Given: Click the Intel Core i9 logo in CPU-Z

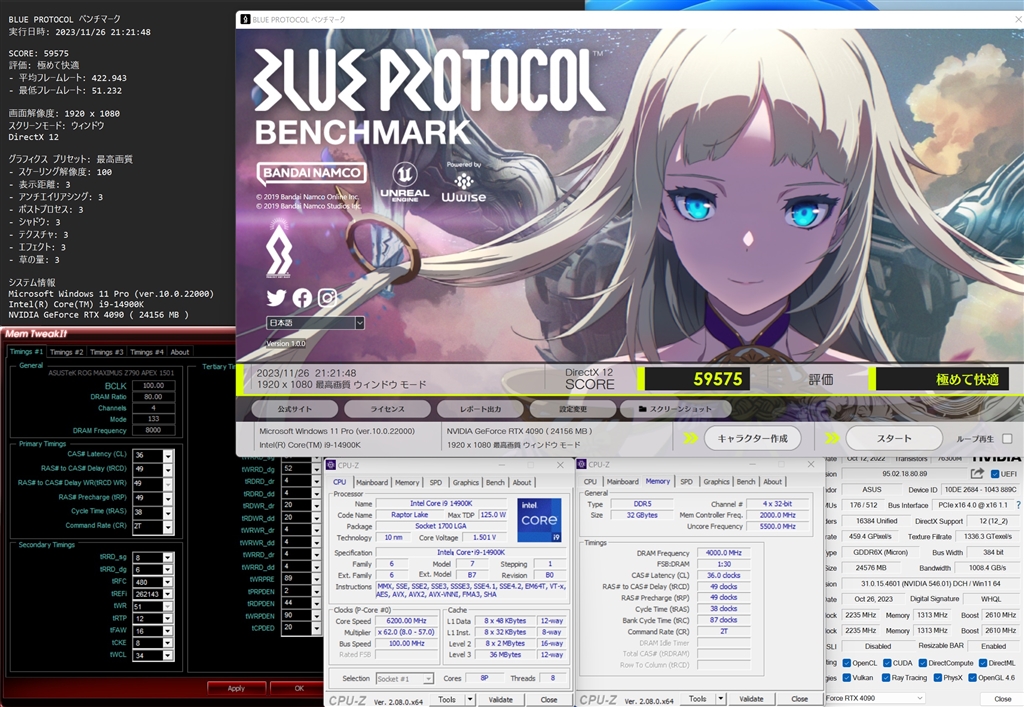Looking at the screenshot, I should point(538,520).
